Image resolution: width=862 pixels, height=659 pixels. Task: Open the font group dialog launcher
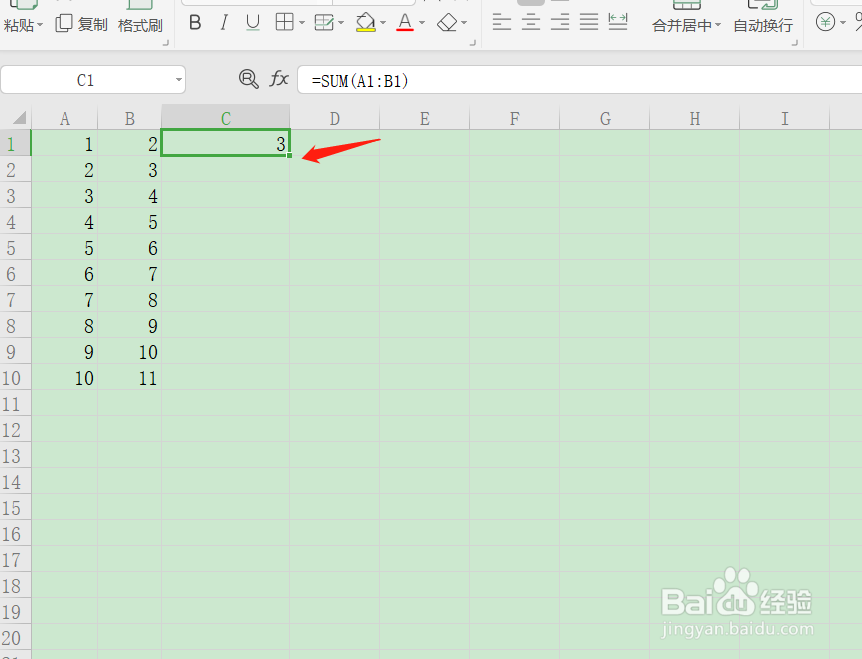[472, 42]
